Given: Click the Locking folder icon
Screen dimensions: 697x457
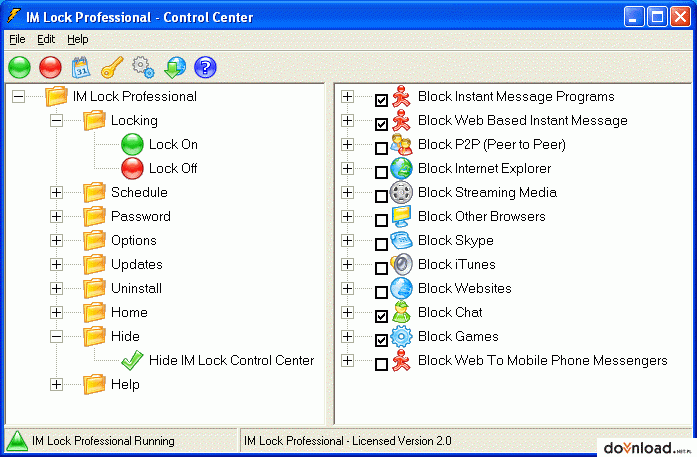Looking at the screenshot, I should coord(94,120).
